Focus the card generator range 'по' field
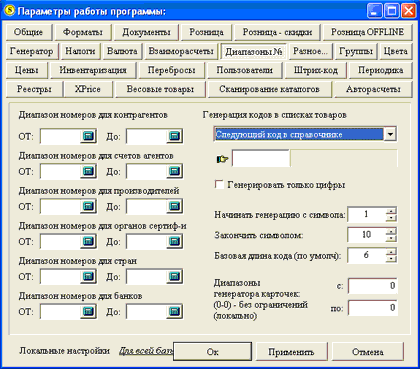Image resolution: width=420 pixels, height=369 pixels. pos(372,307)
